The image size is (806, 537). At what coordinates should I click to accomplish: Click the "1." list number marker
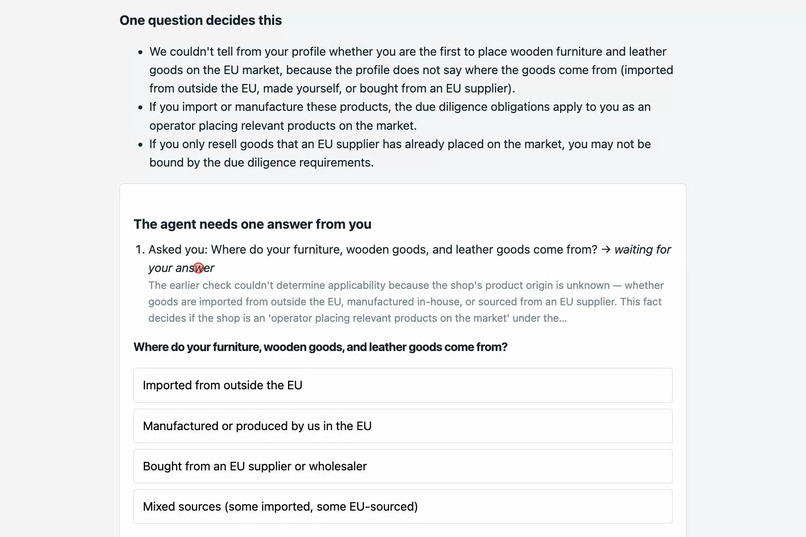pyautogui.click(x=140, y=250)
